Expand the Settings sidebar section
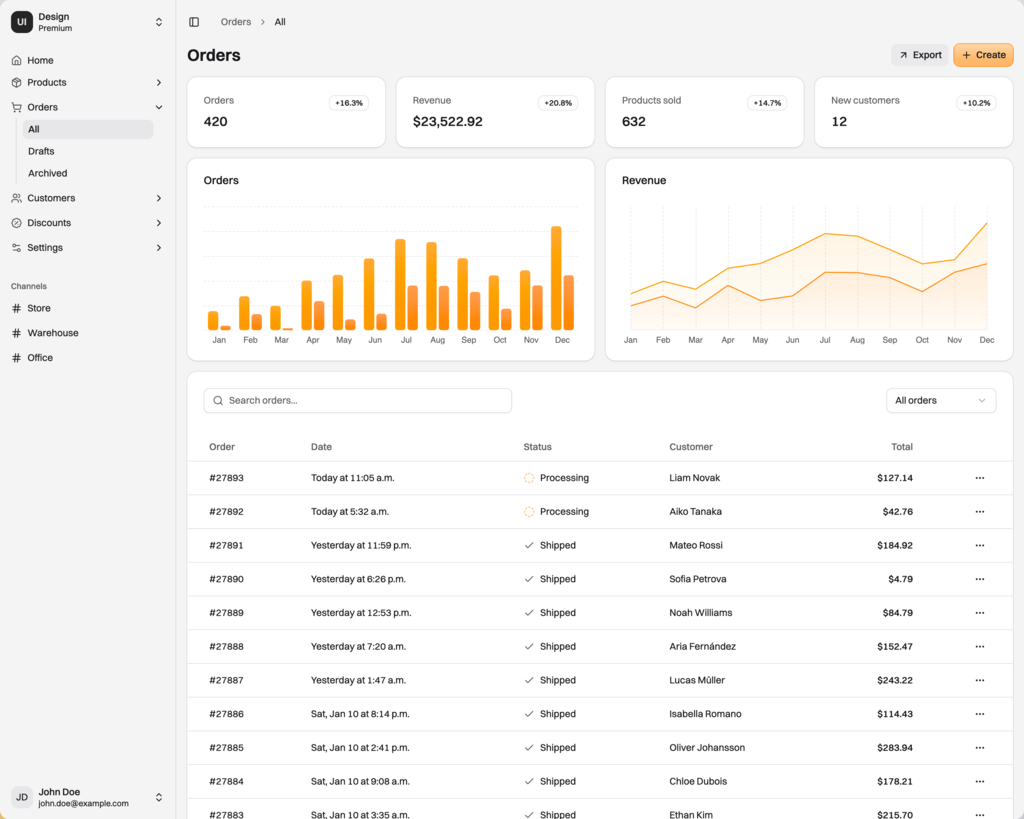 click(x=158, y=248)
